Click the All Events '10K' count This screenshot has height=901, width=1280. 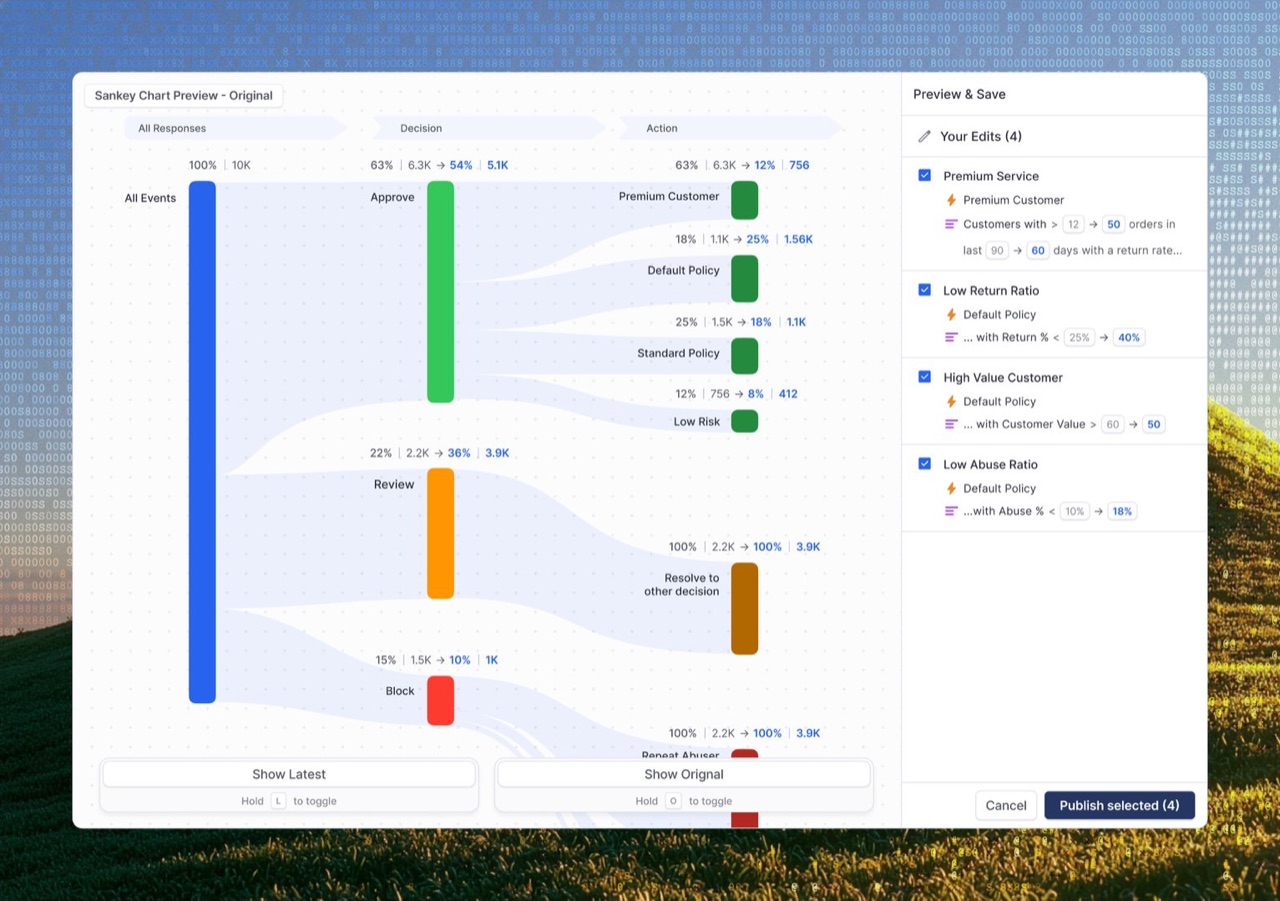click(241, 165)
